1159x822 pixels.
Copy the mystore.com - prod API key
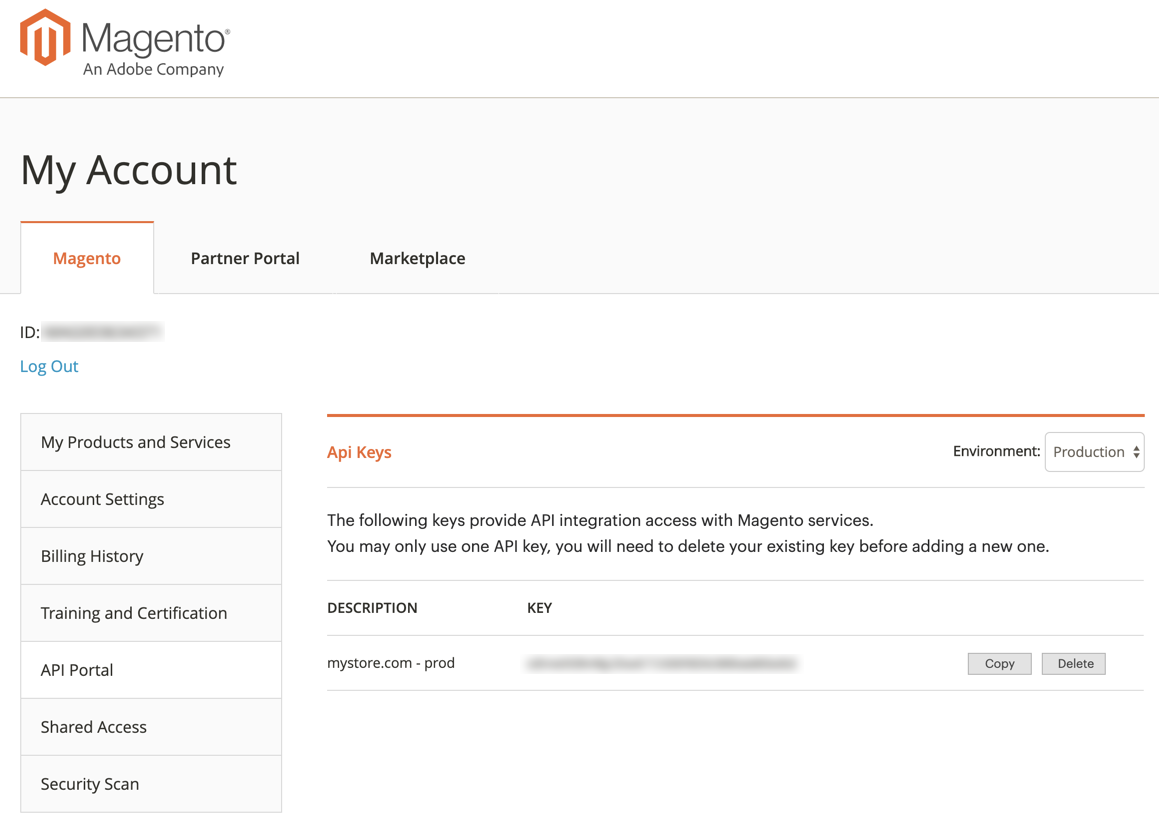999,664
